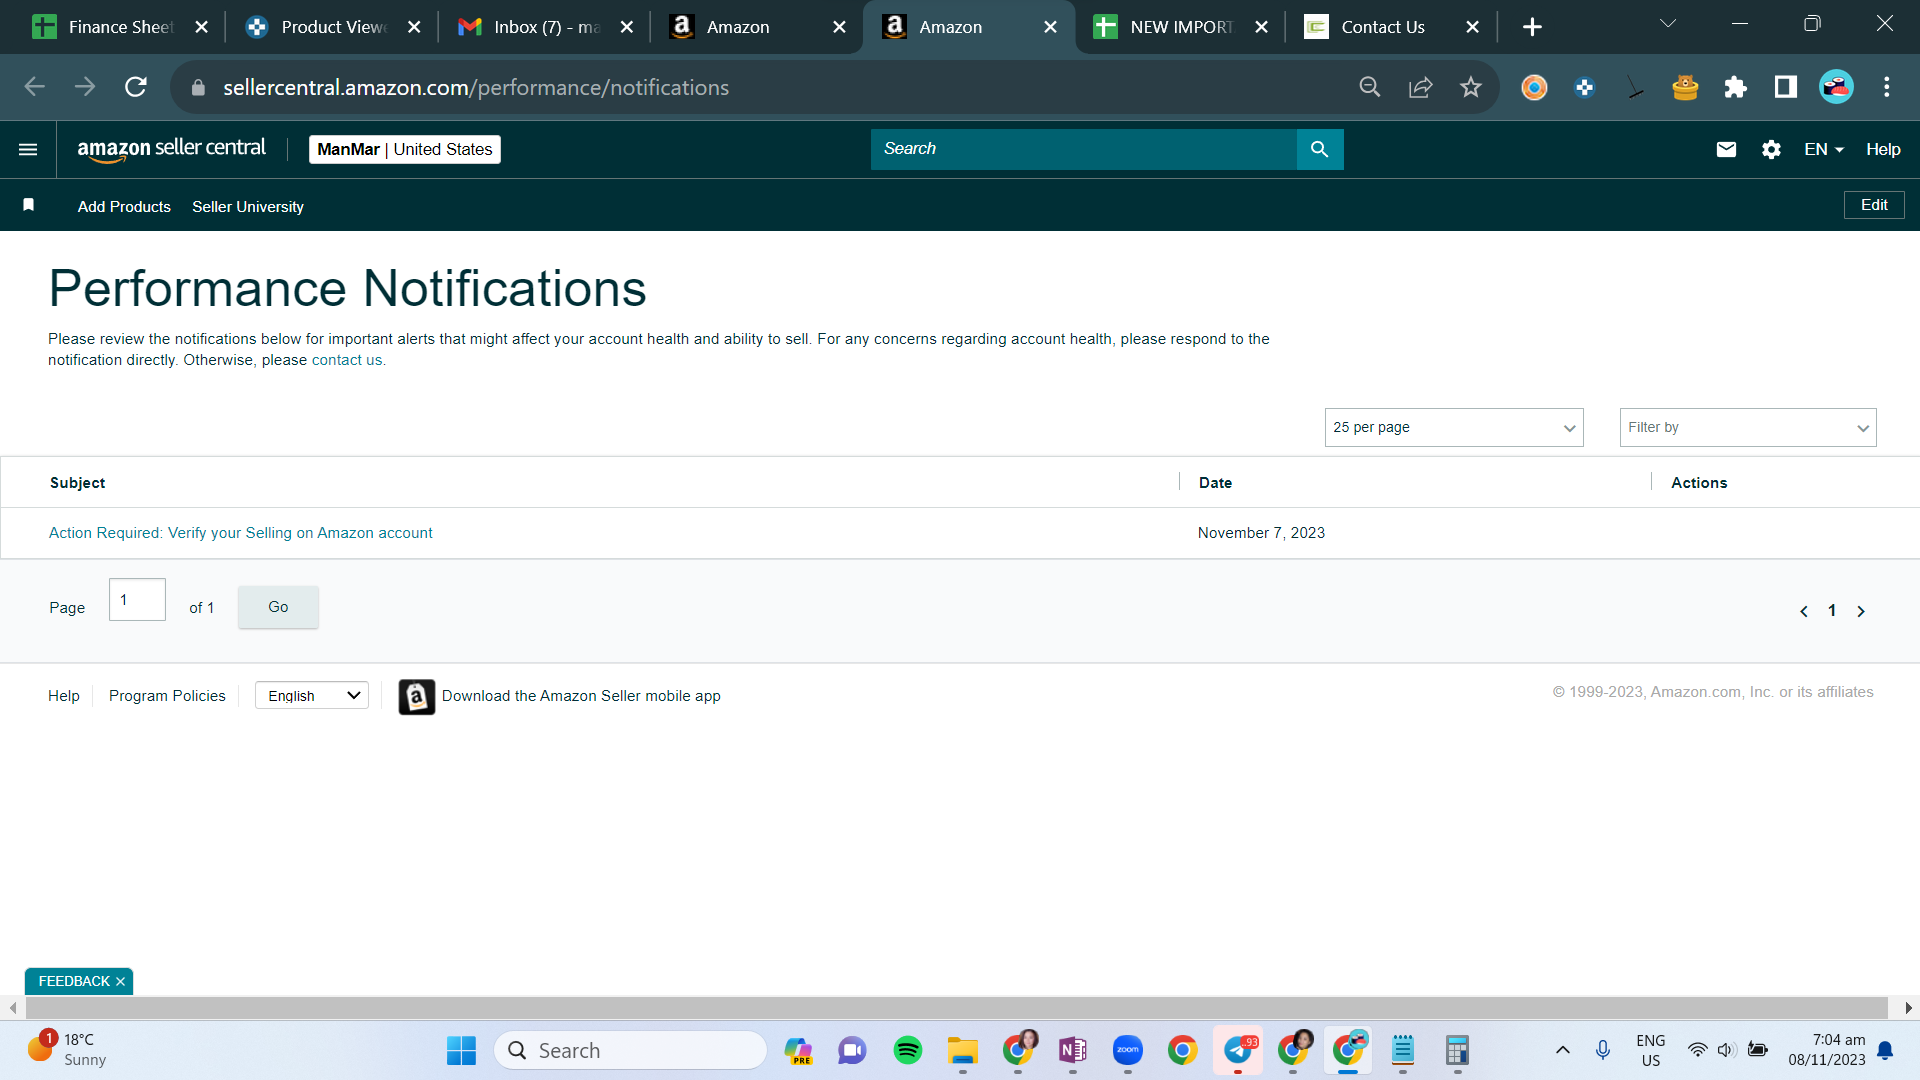Screen dimensions: 1920x1080
Task: Open File Explorer from the taskbar
Action: [x=963, y=1050]
